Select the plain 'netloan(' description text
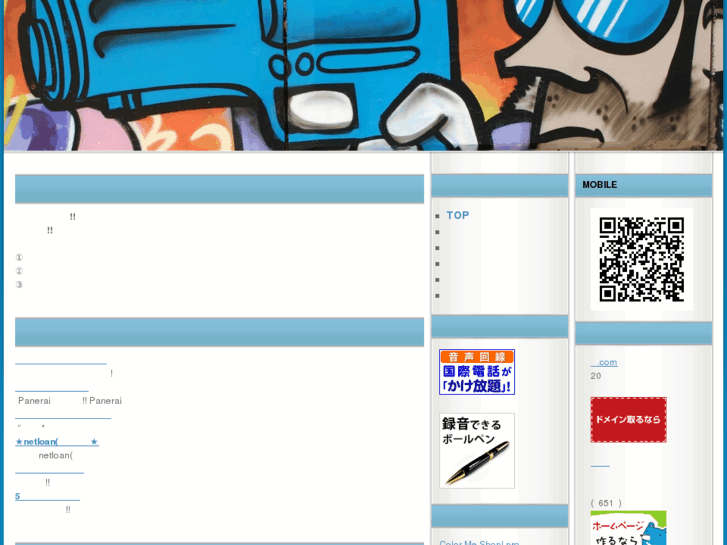Viewport: 727px width, 545px height. click(x=56, y=455)
